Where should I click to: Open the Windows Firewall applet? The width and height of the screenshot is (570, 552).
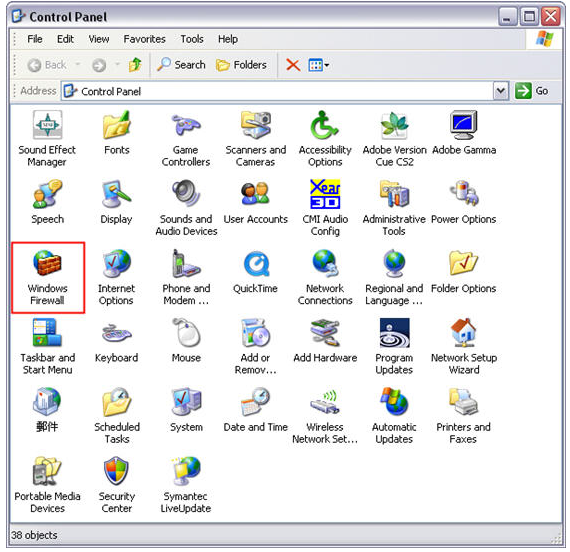47,277
